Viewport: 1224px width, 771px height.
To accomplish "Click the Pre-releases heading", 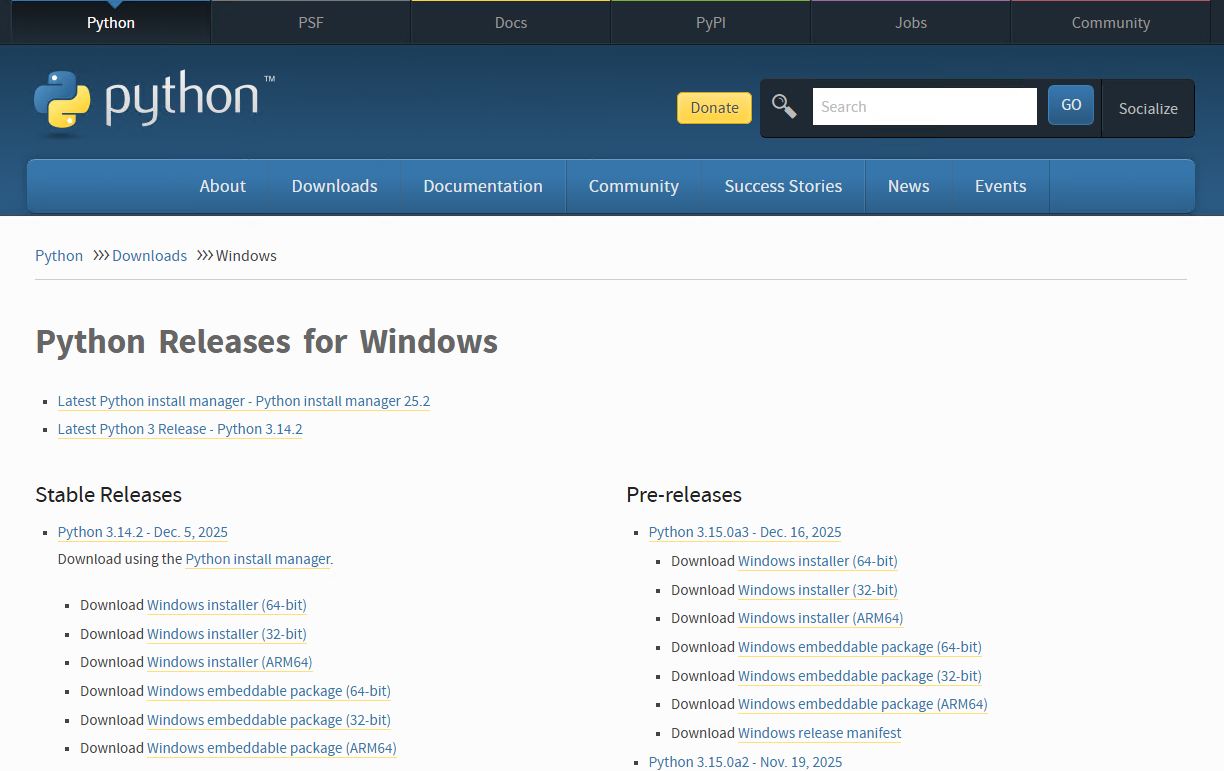I will [684, 495].
